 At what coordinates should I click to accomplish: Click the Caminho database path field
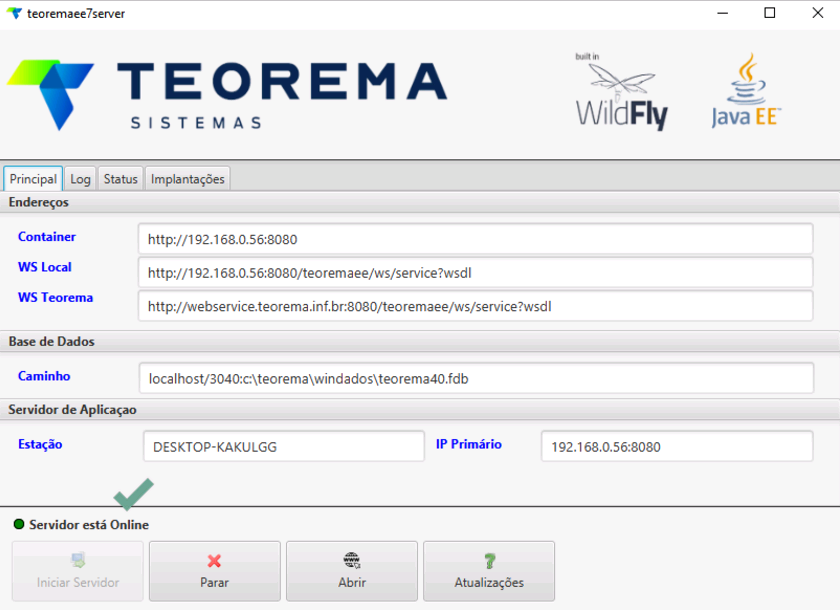pos(476,378)
